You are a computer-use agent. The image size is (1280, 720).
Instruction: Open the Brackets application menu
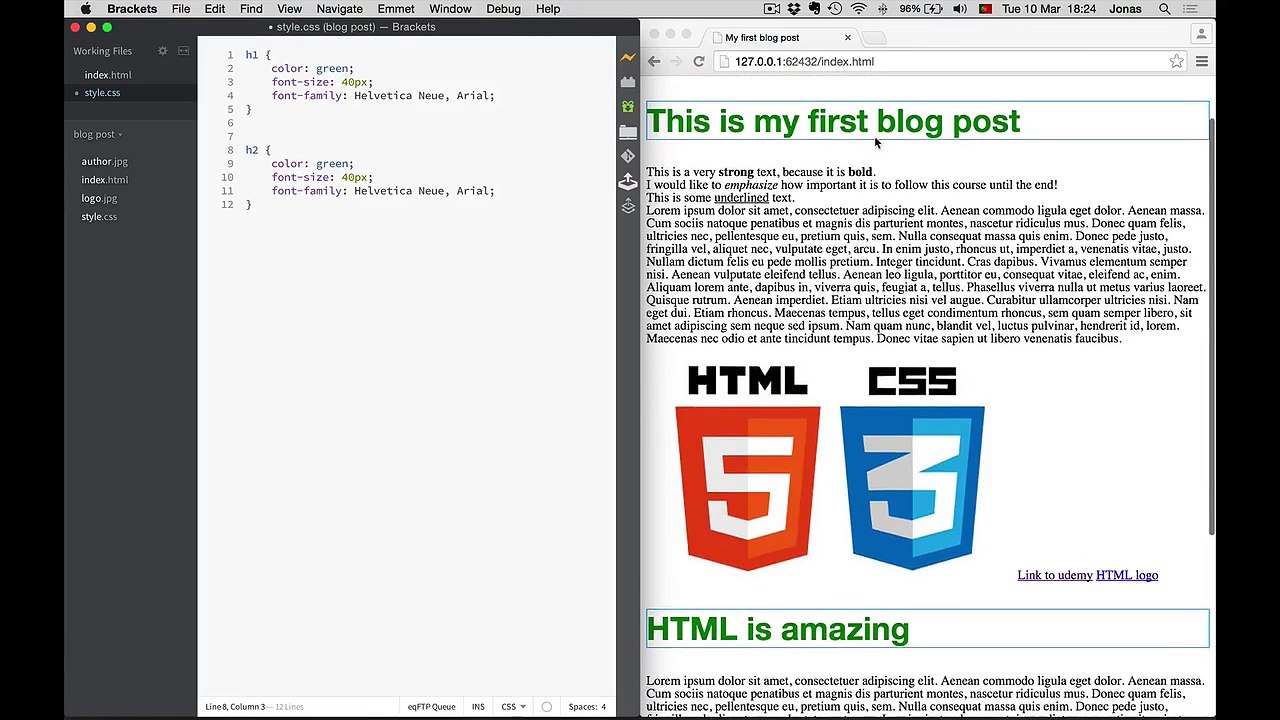tap(132, 9)
